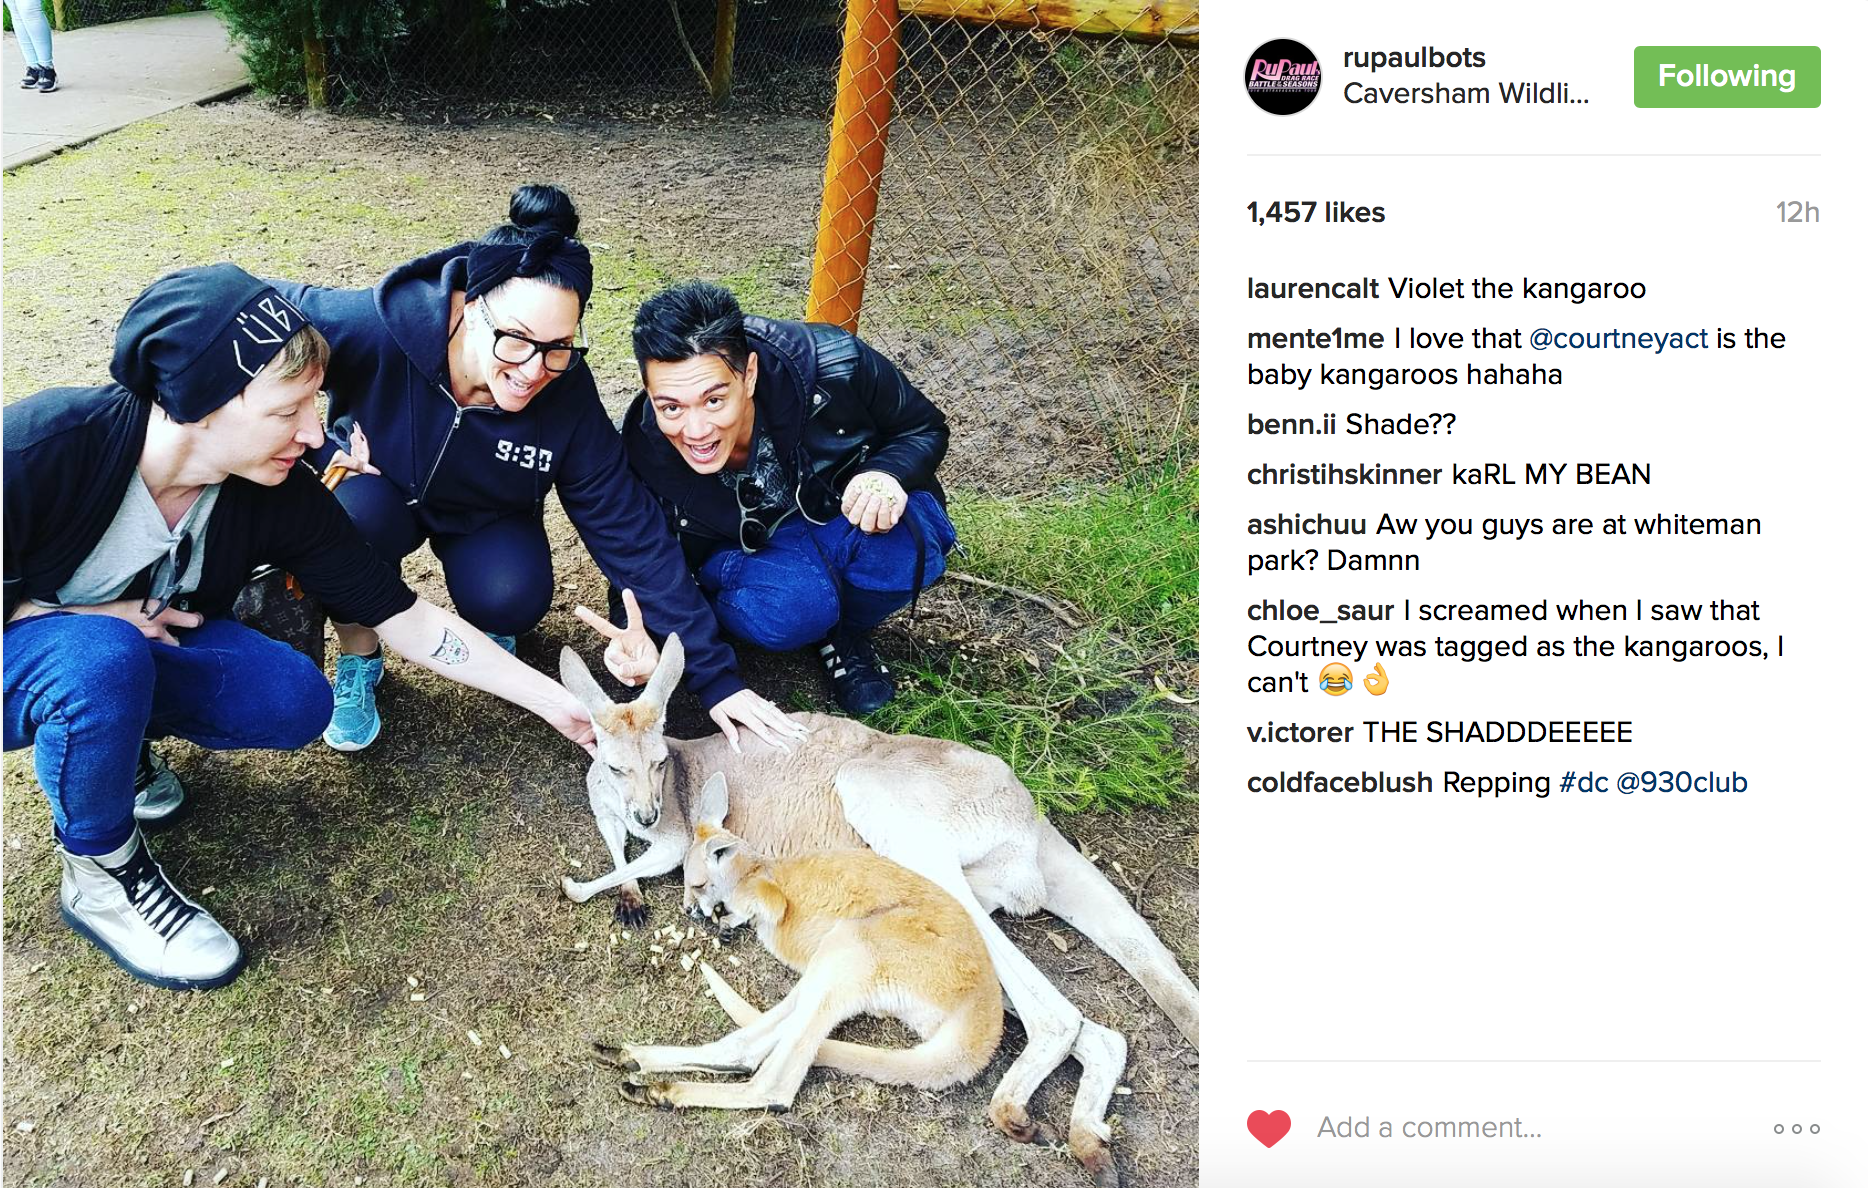This screenshot has width=1868, height=1188.
Task: Open the @courtneyact mention link
Action: pyautogui.click(x=1618, y=338)
